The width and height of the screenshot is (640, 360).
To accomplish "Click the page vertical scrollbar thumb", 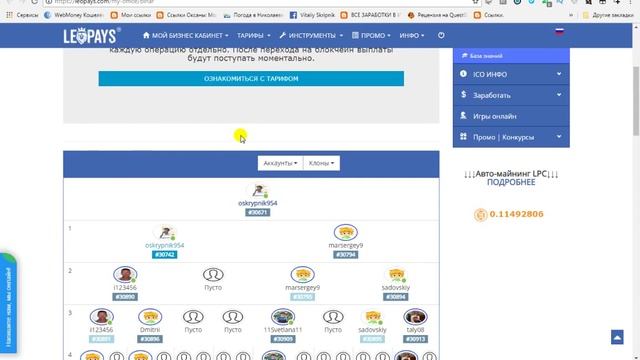I will pos(636,101).
